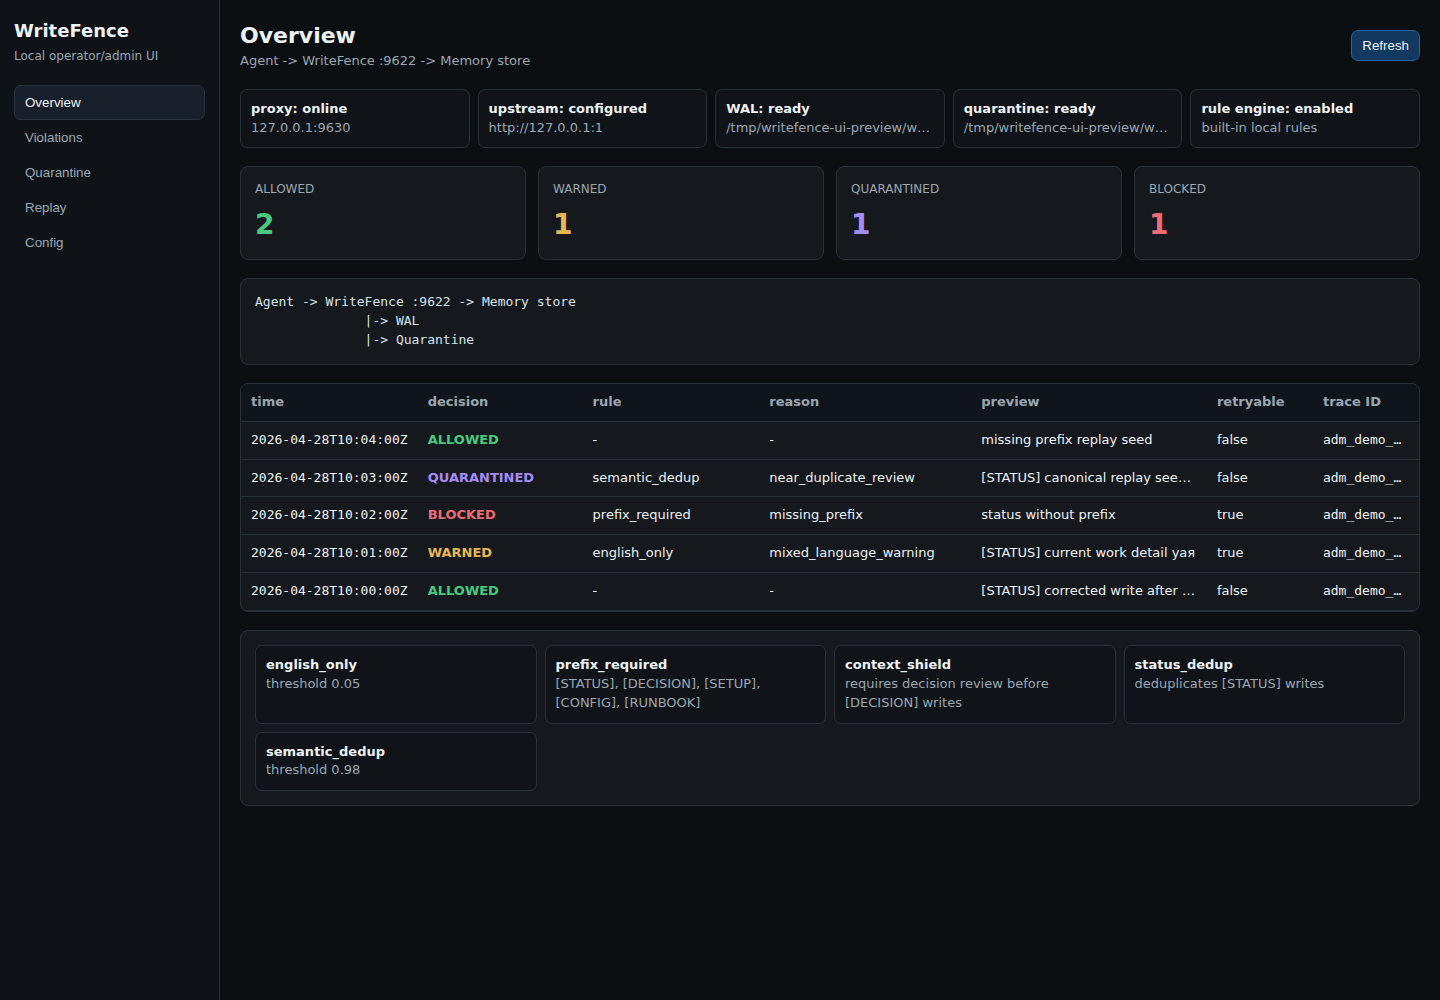Click the semantic_dedup rule card

(395, 761)
